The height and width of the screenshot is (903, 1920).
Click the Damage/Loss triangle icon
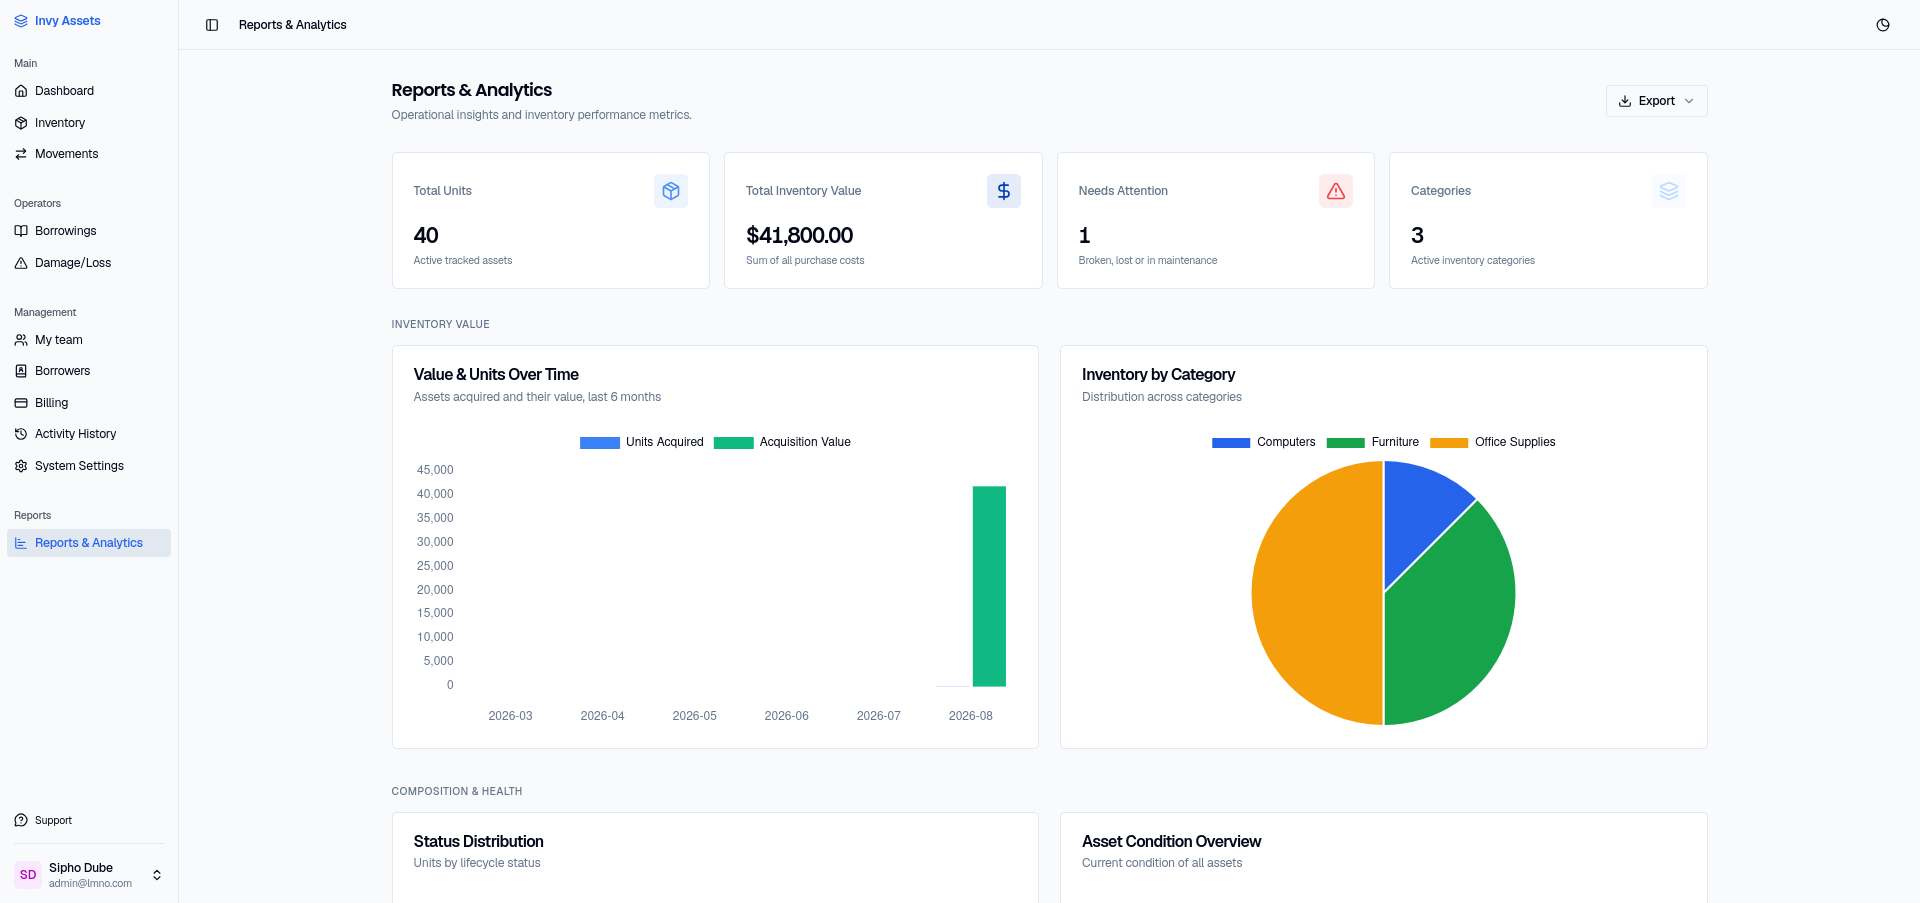click(21, 263)
